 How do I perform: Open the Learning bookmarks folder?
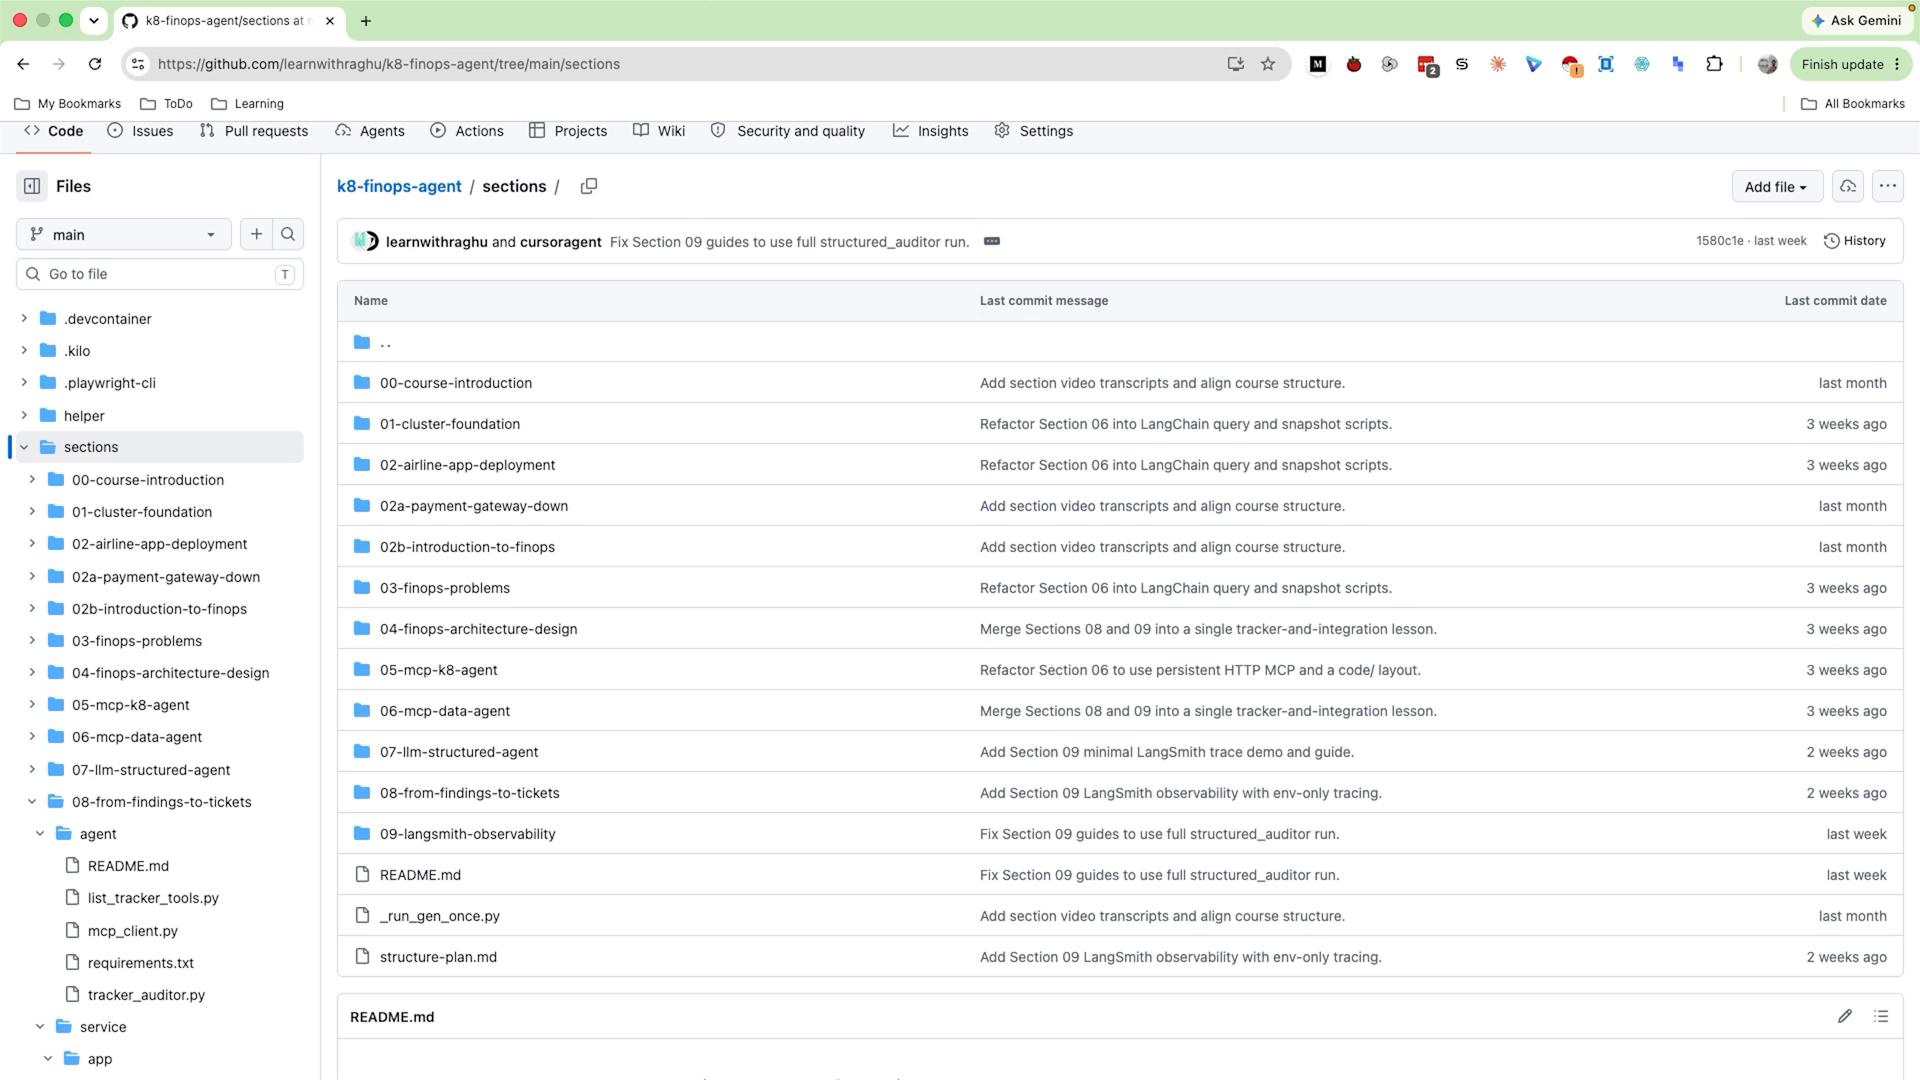pyautogui.click(x=248, y=104)
